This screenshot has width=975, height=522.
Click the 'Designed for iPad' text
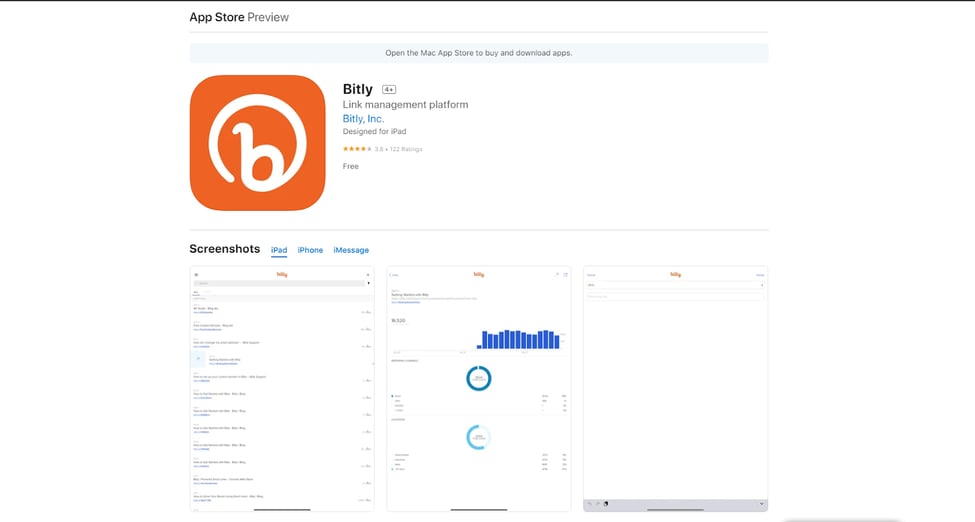point(374,131)
